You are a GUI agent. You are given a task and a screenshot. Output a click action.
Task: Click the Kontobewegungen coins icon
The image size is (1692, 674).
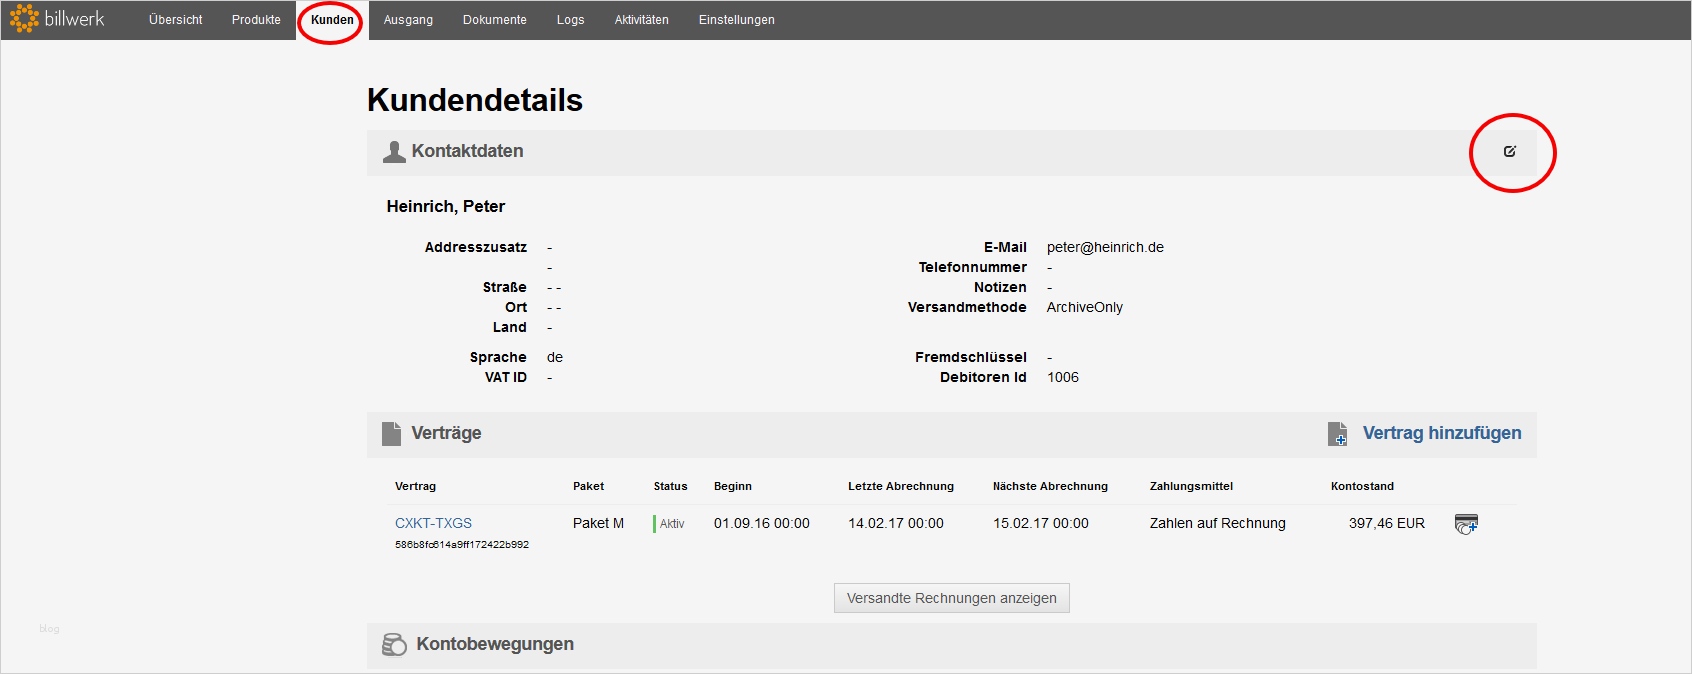click(394, 645)
